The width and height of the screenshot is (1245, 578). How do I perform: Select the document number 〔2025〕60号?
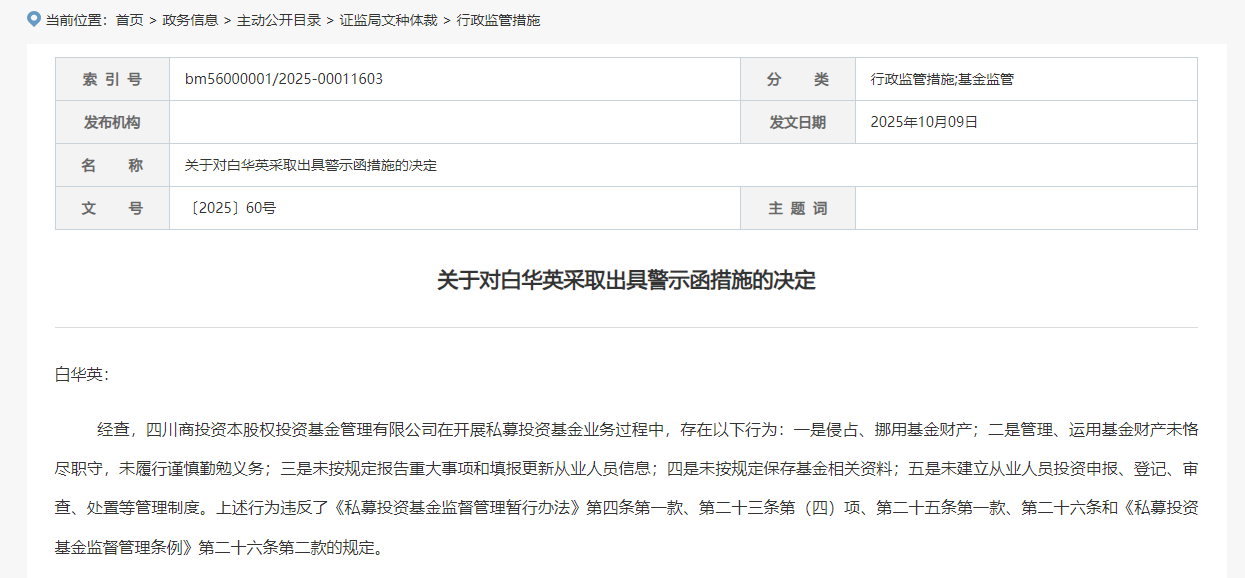click(231, 208)
